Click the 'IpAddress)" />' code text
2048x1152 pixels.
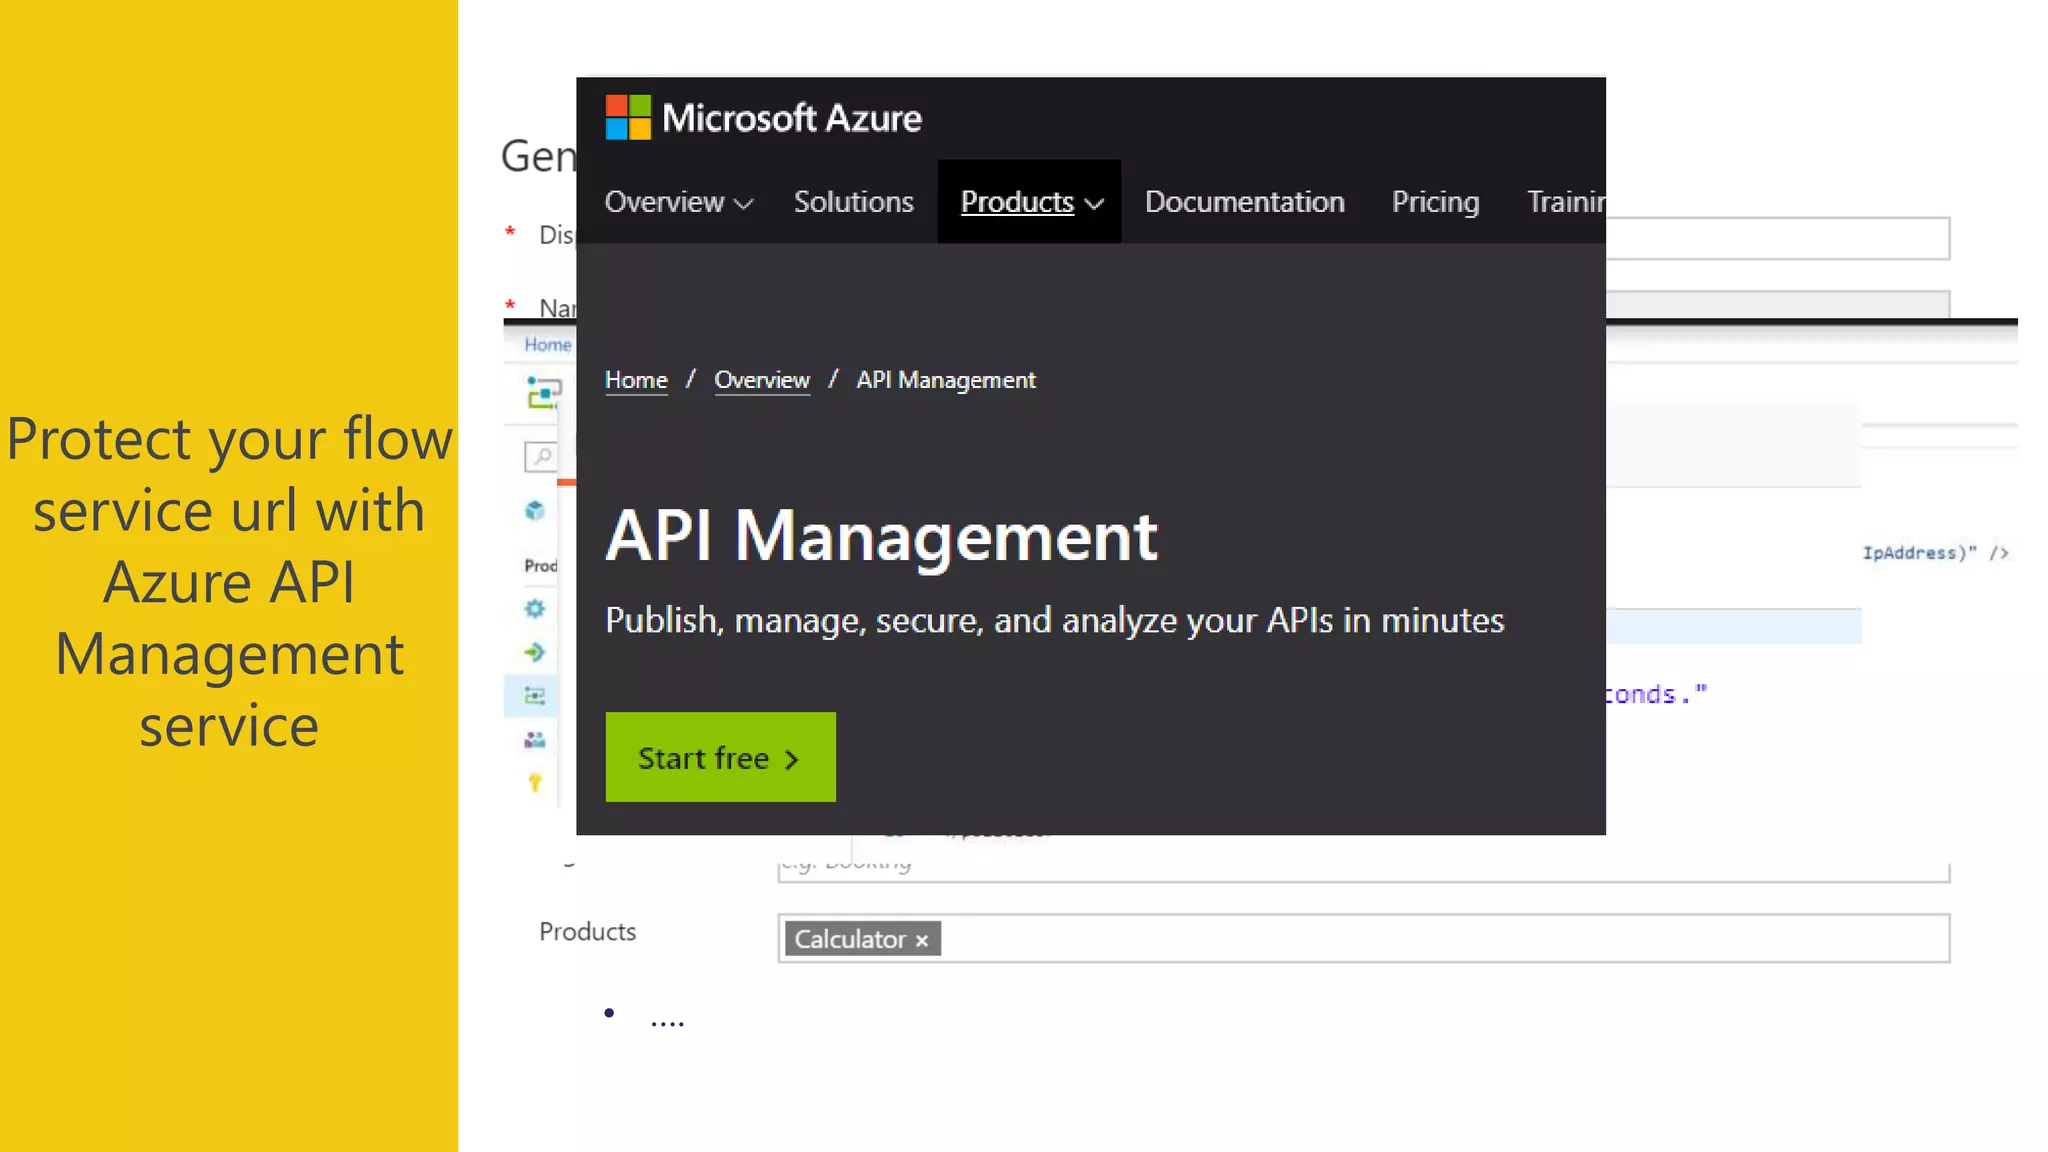[x=1935, y=553]
